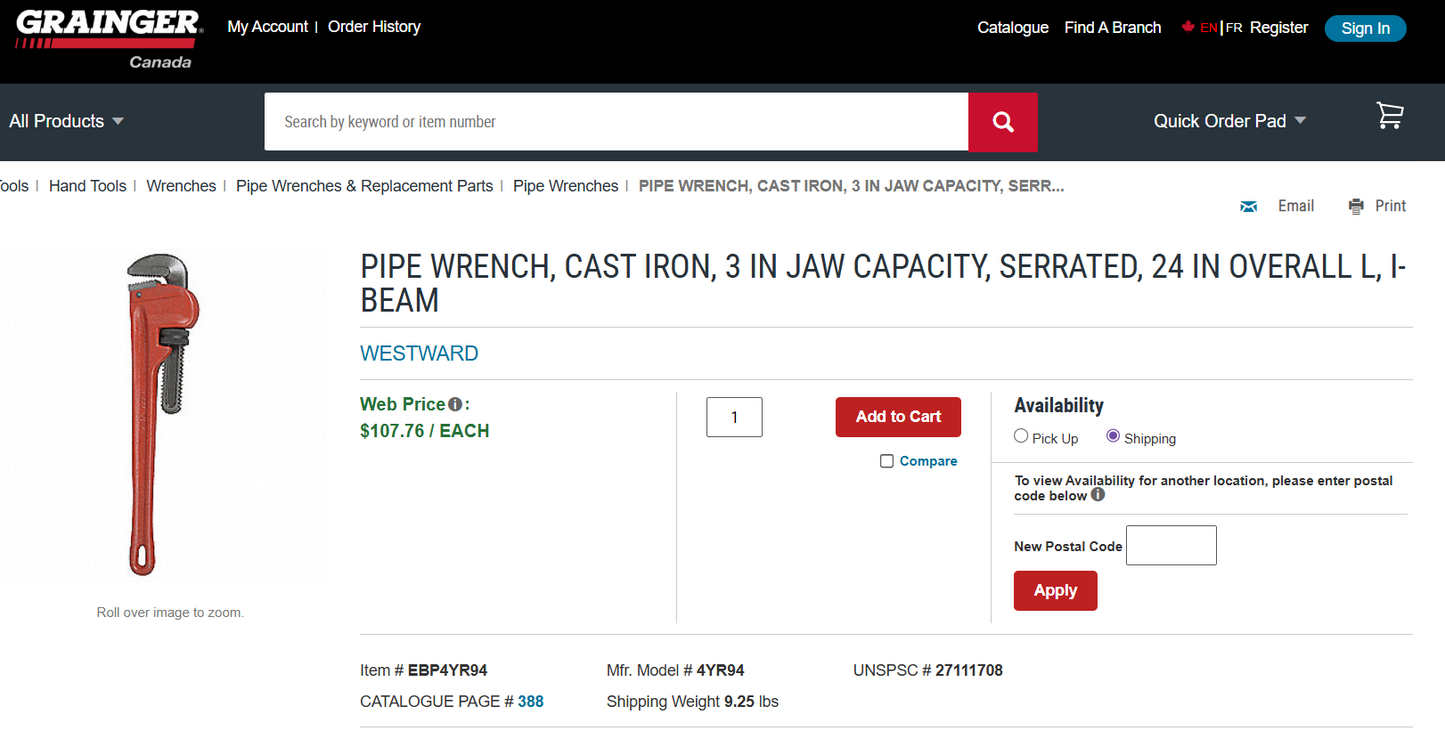Click the item number EBP4YR94
This screenshot has width=1445, height=739.
point(447,671)
